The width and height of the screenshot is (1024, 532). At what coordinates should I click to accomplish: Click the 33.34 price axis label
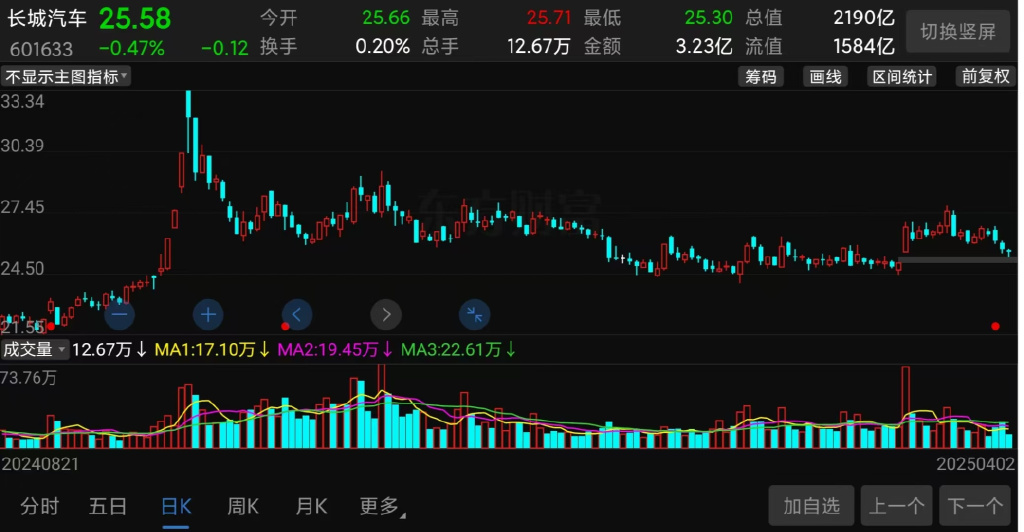pos(22,102)
